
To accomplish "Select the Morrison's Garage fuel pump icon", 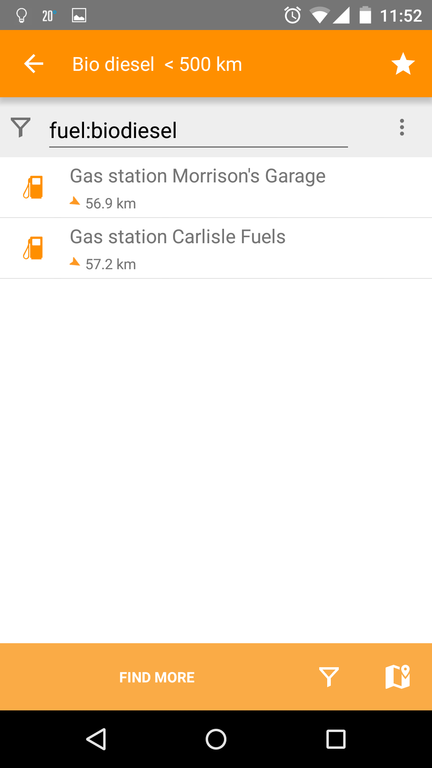I will tap(33, 187).
